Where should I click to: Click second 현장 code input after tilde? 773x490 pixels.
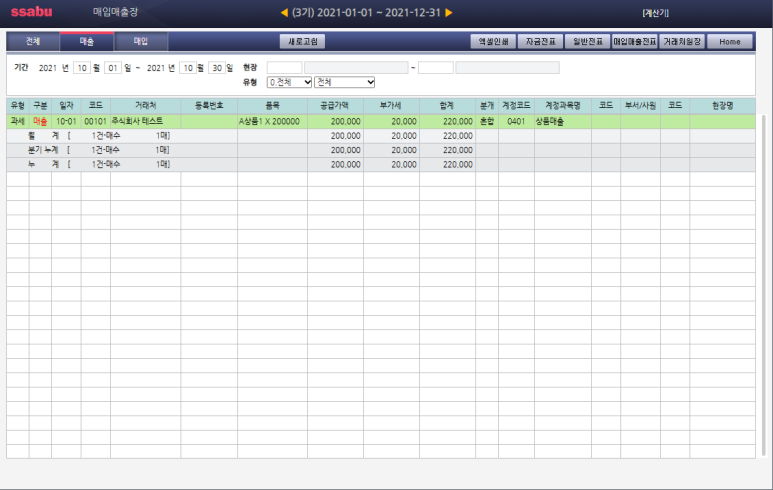coord(436,68)
